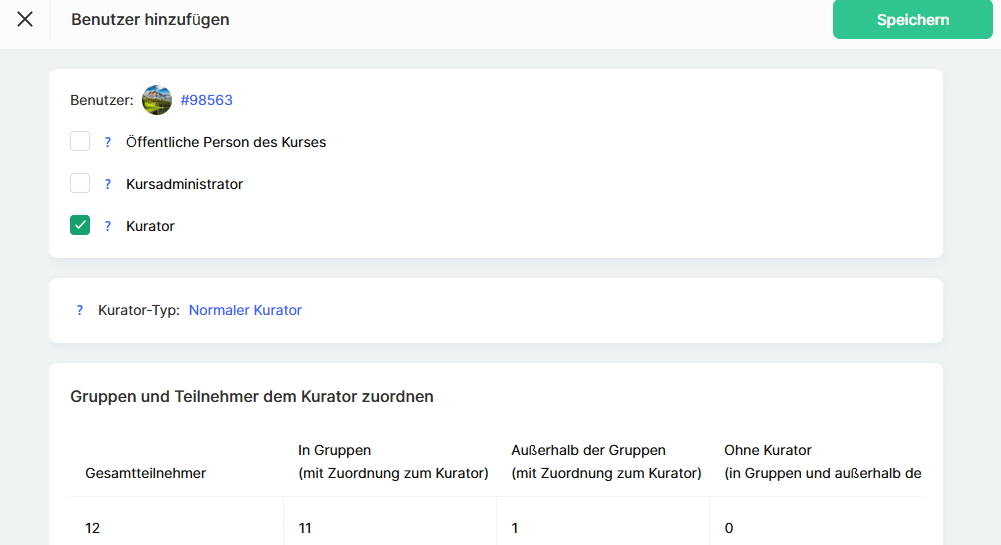Open the Kursadministrator help question mark

[108, 184]
